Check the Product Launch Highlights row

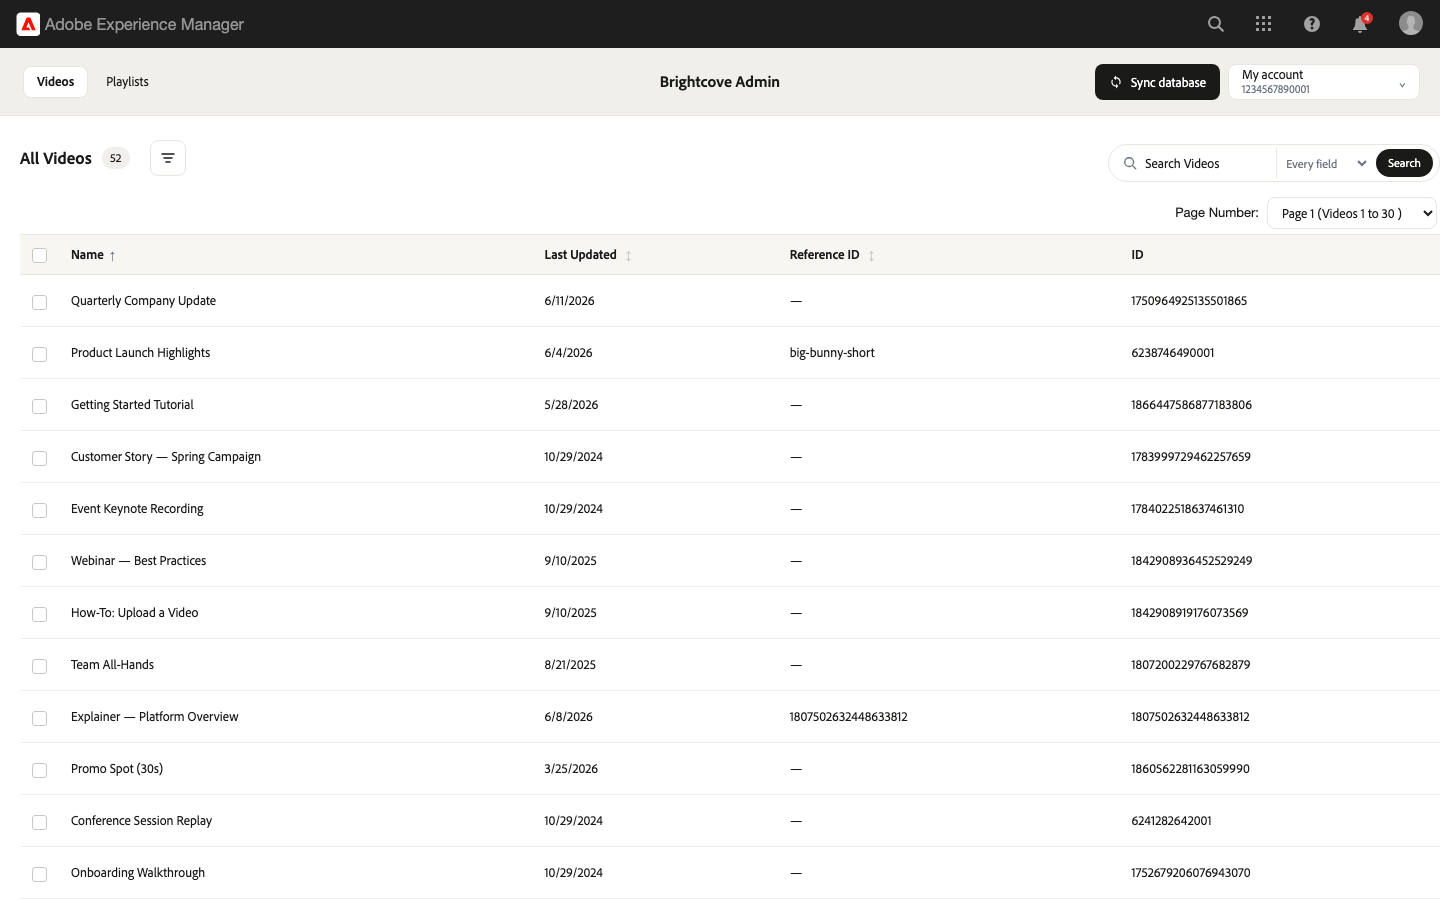pyautogui.click(x=40, y=354)
